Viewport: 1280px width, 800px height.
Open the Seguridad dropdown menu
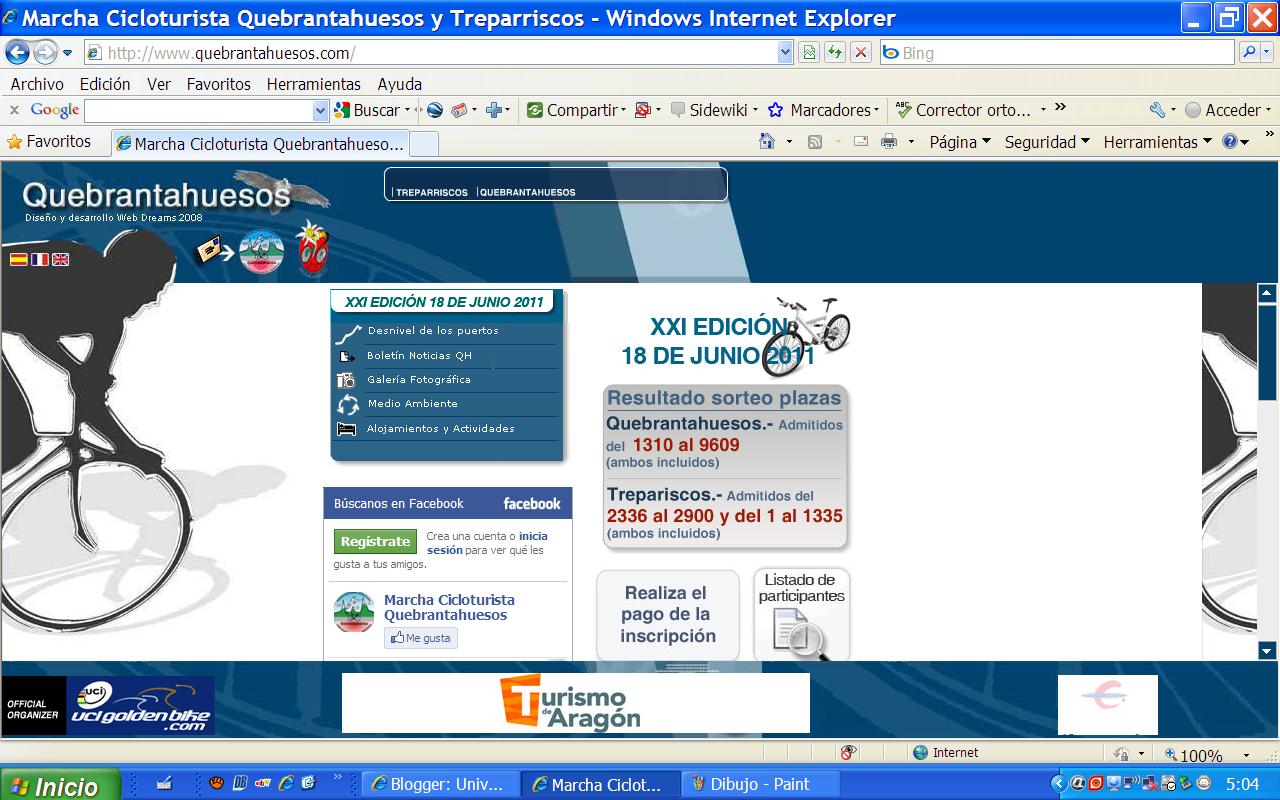[x=1047, y=142]
